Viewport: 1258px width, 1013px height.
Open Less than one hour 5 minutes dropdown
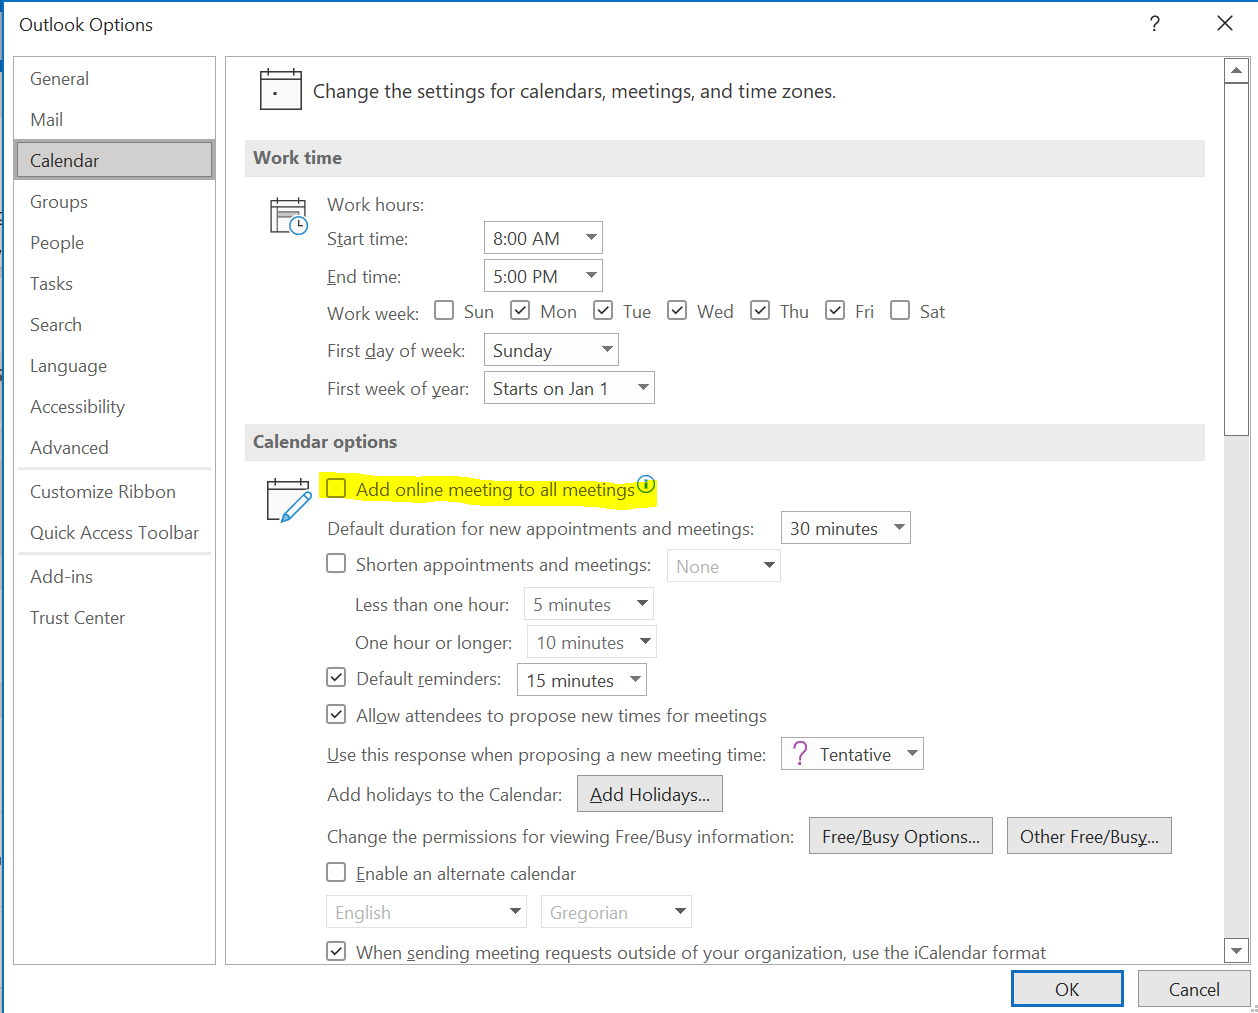click(589, 604)
